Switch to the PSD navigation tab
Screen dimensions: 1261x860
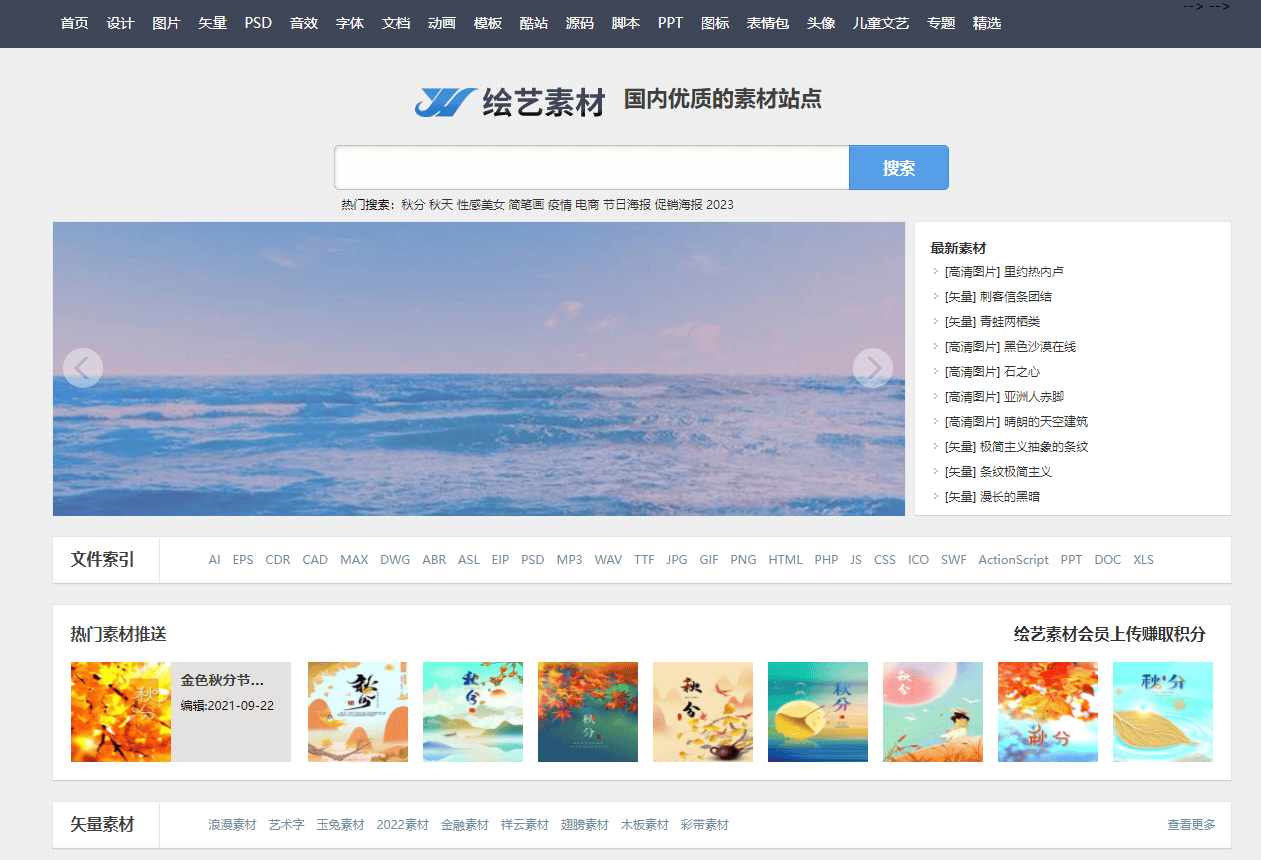point(258,23)
